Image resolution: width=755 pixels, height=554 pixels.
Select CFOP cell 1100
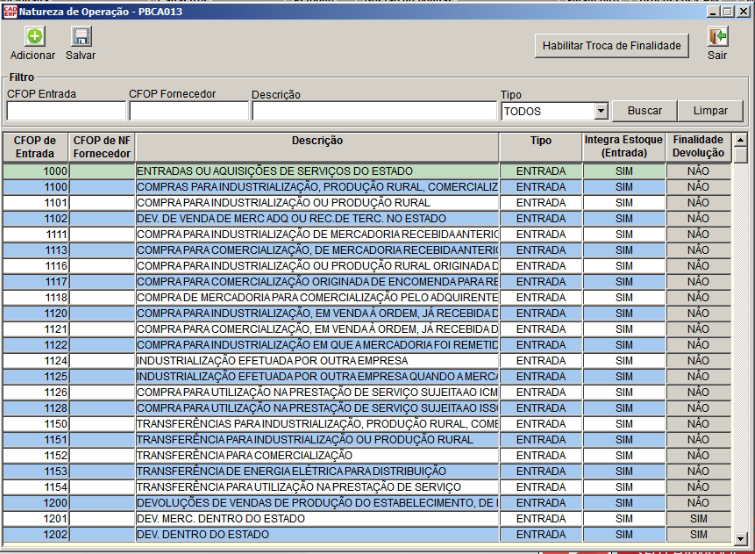point(36,187)
